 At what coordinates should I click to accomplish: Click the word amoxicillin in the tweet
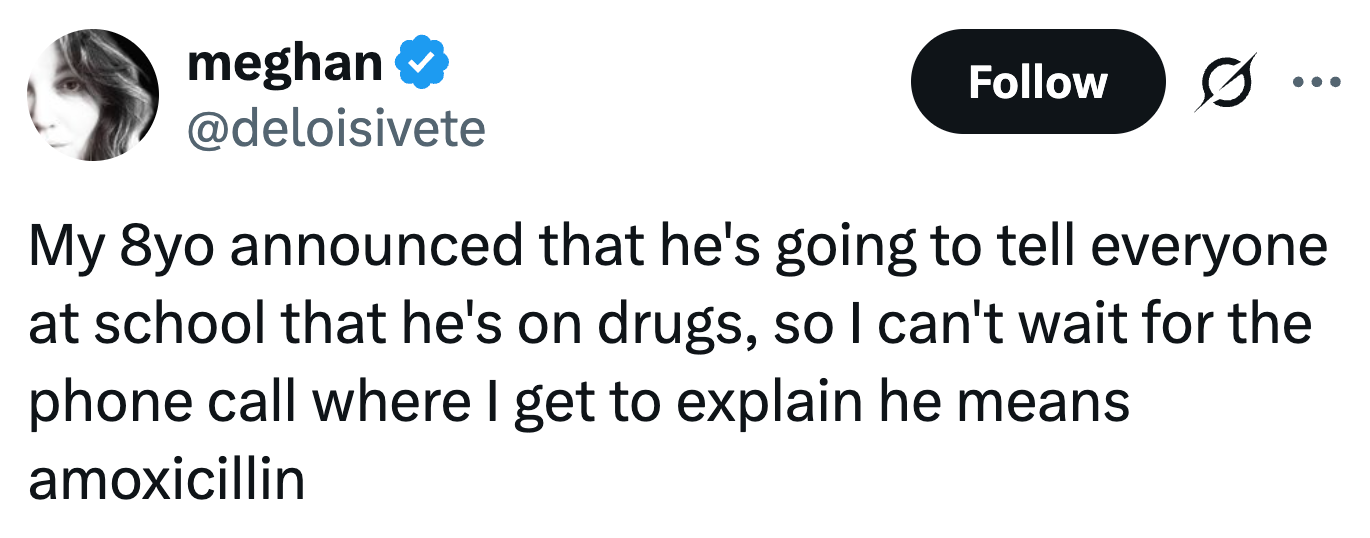pyautogui.click(x=166, y=480)
